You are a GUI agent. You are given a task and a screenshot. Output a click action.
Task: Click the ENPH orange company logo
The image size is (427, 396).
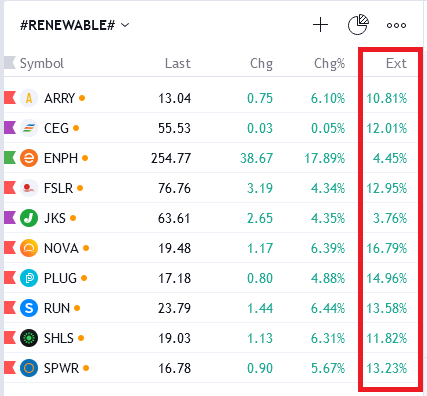click(x=29, y=158)
